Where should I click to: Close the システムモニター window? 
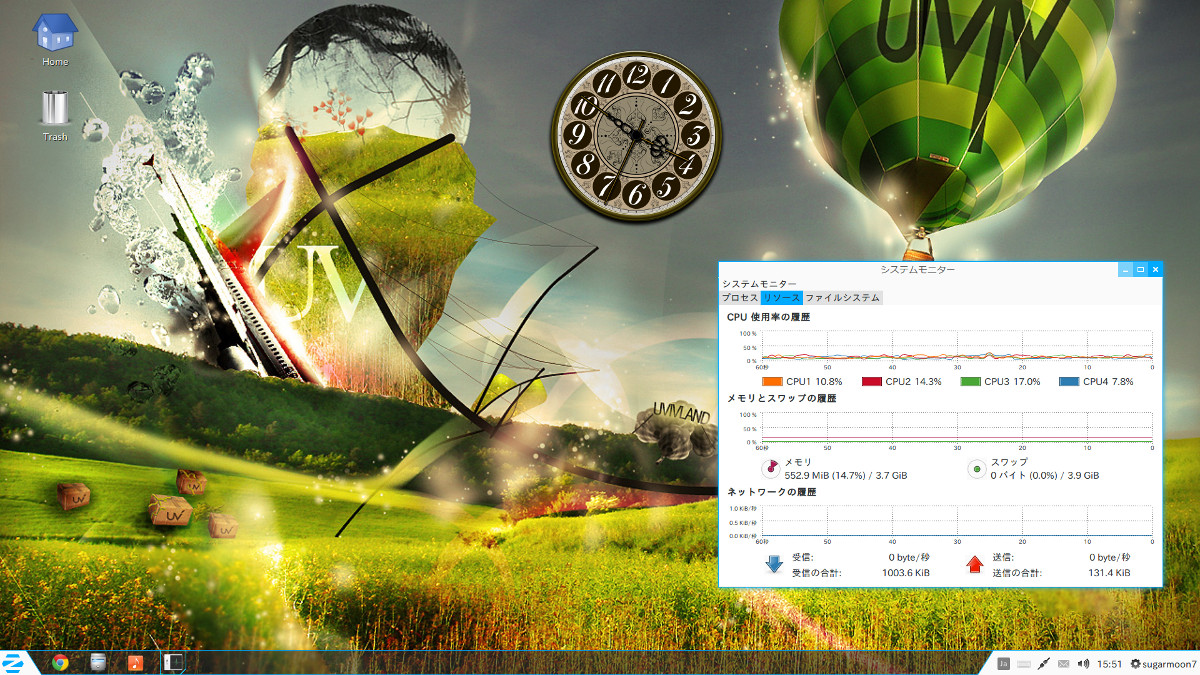point(1156,269)
